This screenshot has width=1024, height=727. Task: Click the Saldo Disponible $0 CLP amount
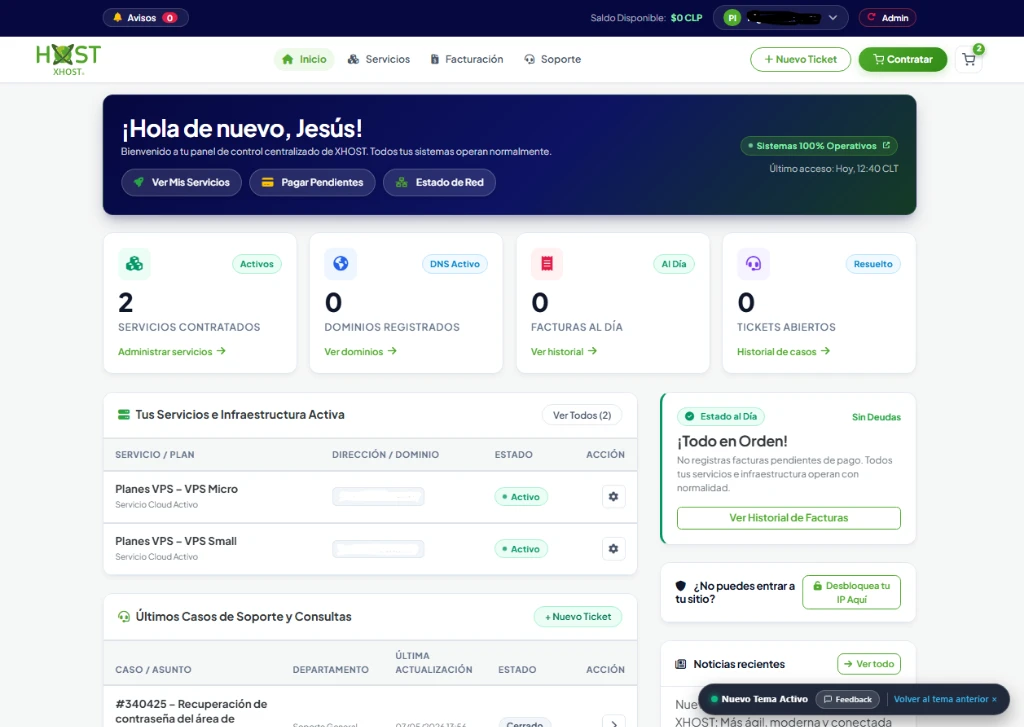686,18
